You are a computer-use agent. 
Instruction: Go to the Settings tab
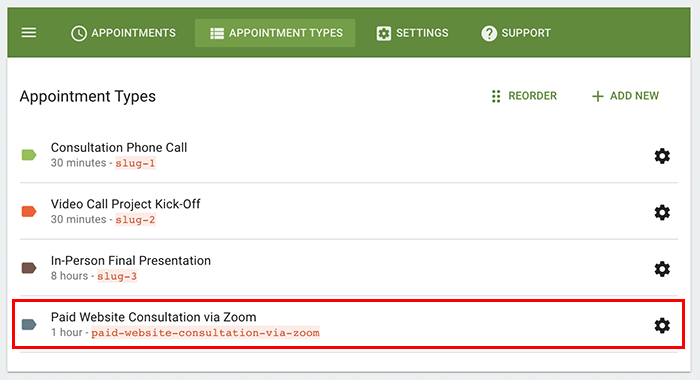412,33
